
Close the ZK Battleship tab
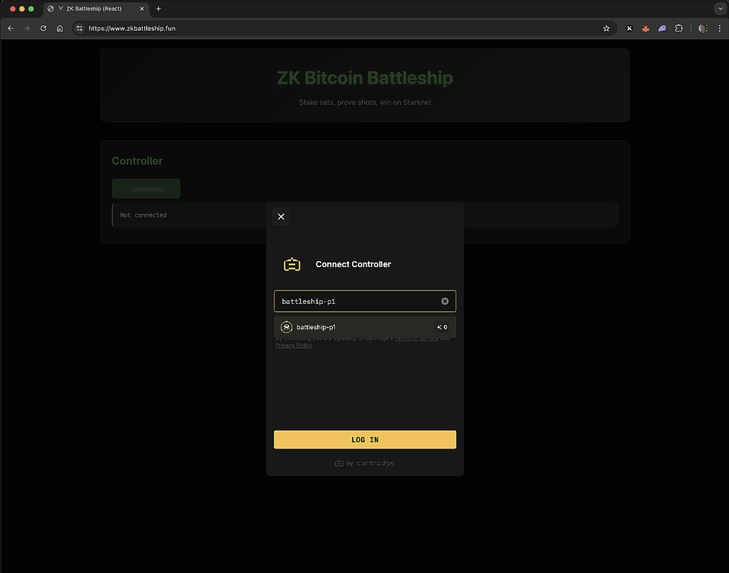click(x=142, y=8)
